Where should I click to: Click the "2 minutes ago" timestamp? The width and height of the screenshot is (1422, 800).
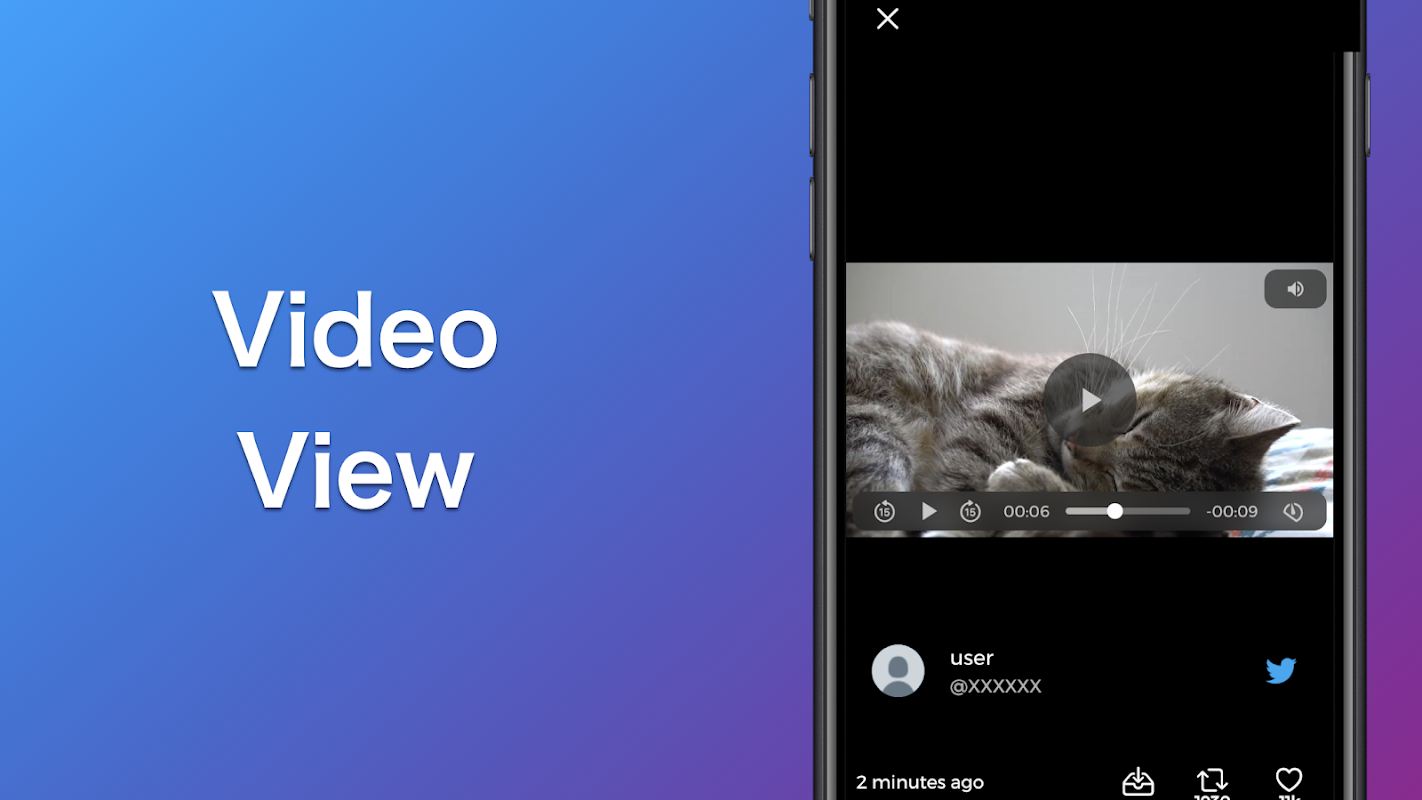920,782
